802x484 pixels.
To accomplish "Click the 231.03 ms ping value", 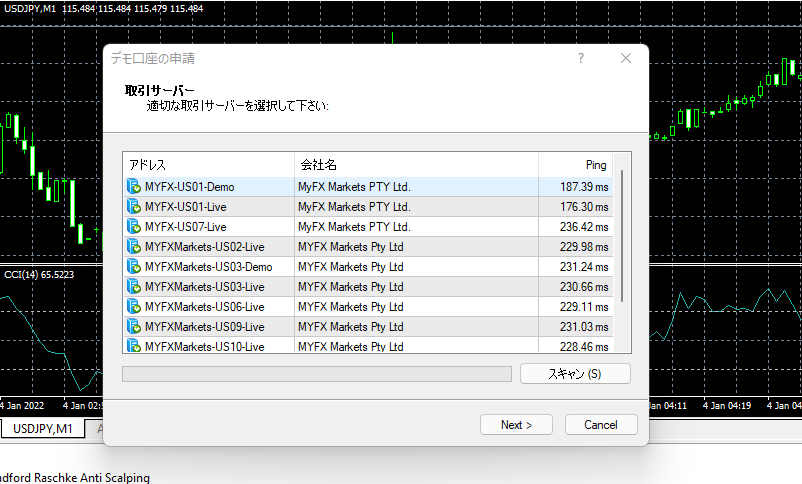I will coord(584,326).
